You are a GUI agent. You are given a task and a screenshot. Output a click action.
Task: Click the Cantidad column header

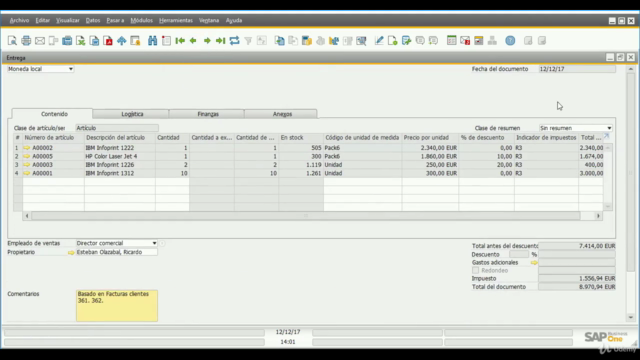[x=172, y=138]
